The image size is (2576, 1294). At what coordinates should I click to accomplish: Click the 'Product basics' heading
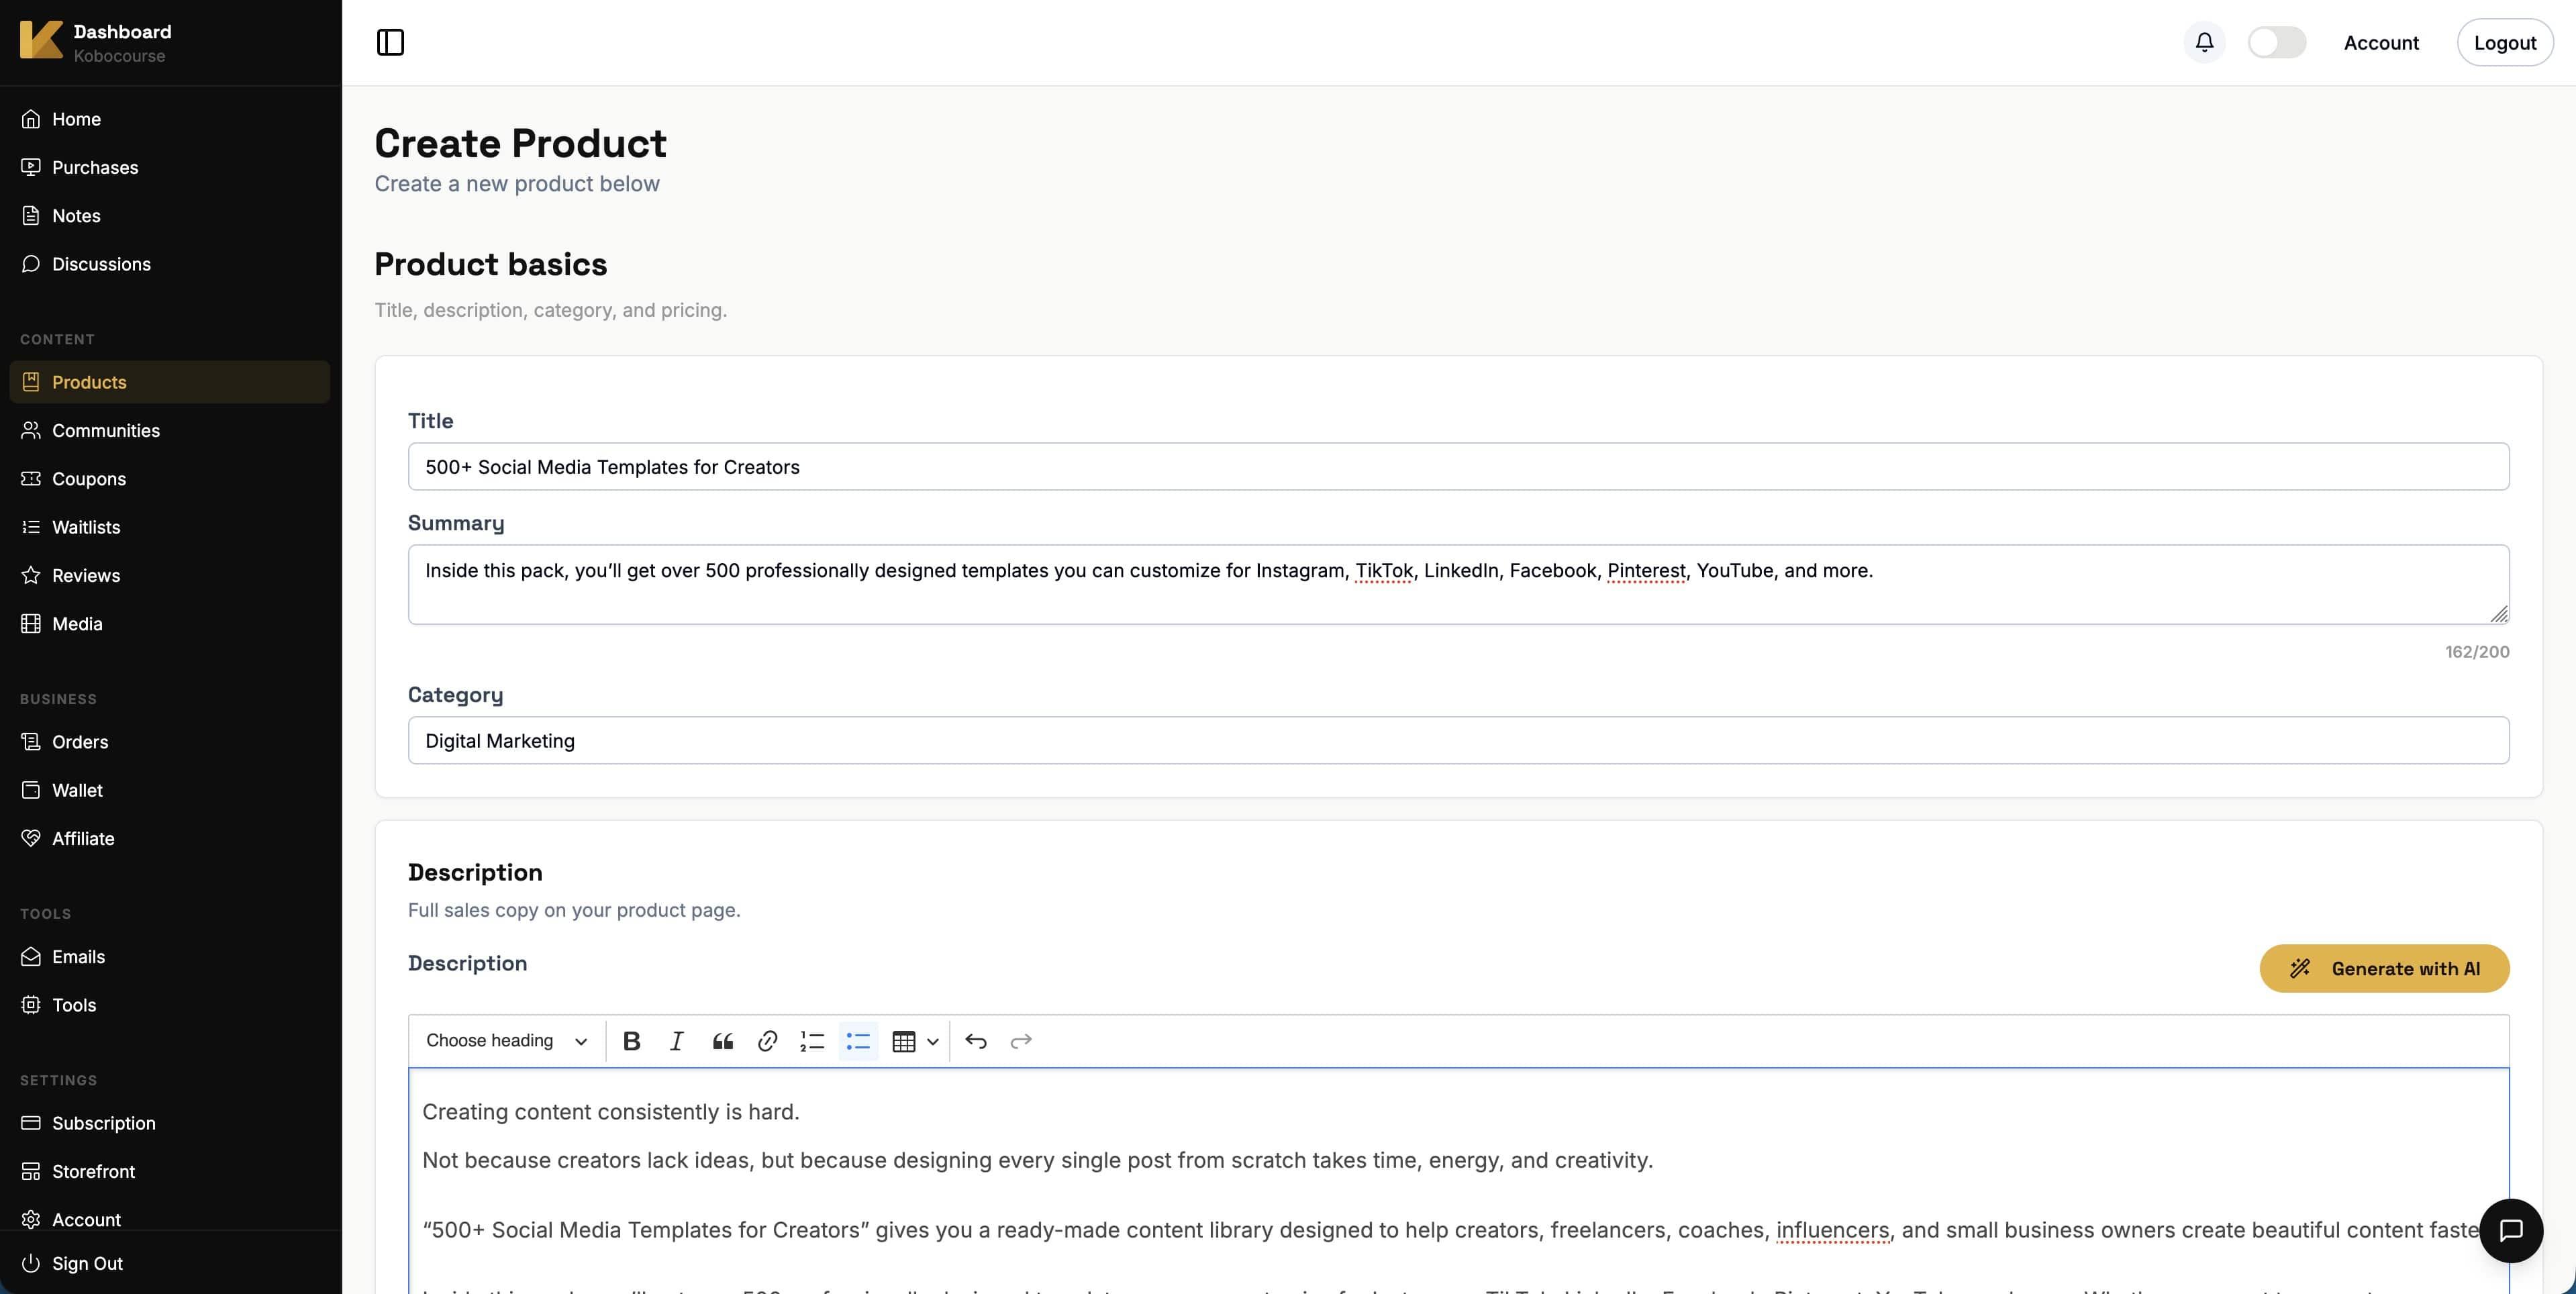[x=491, y=265]
